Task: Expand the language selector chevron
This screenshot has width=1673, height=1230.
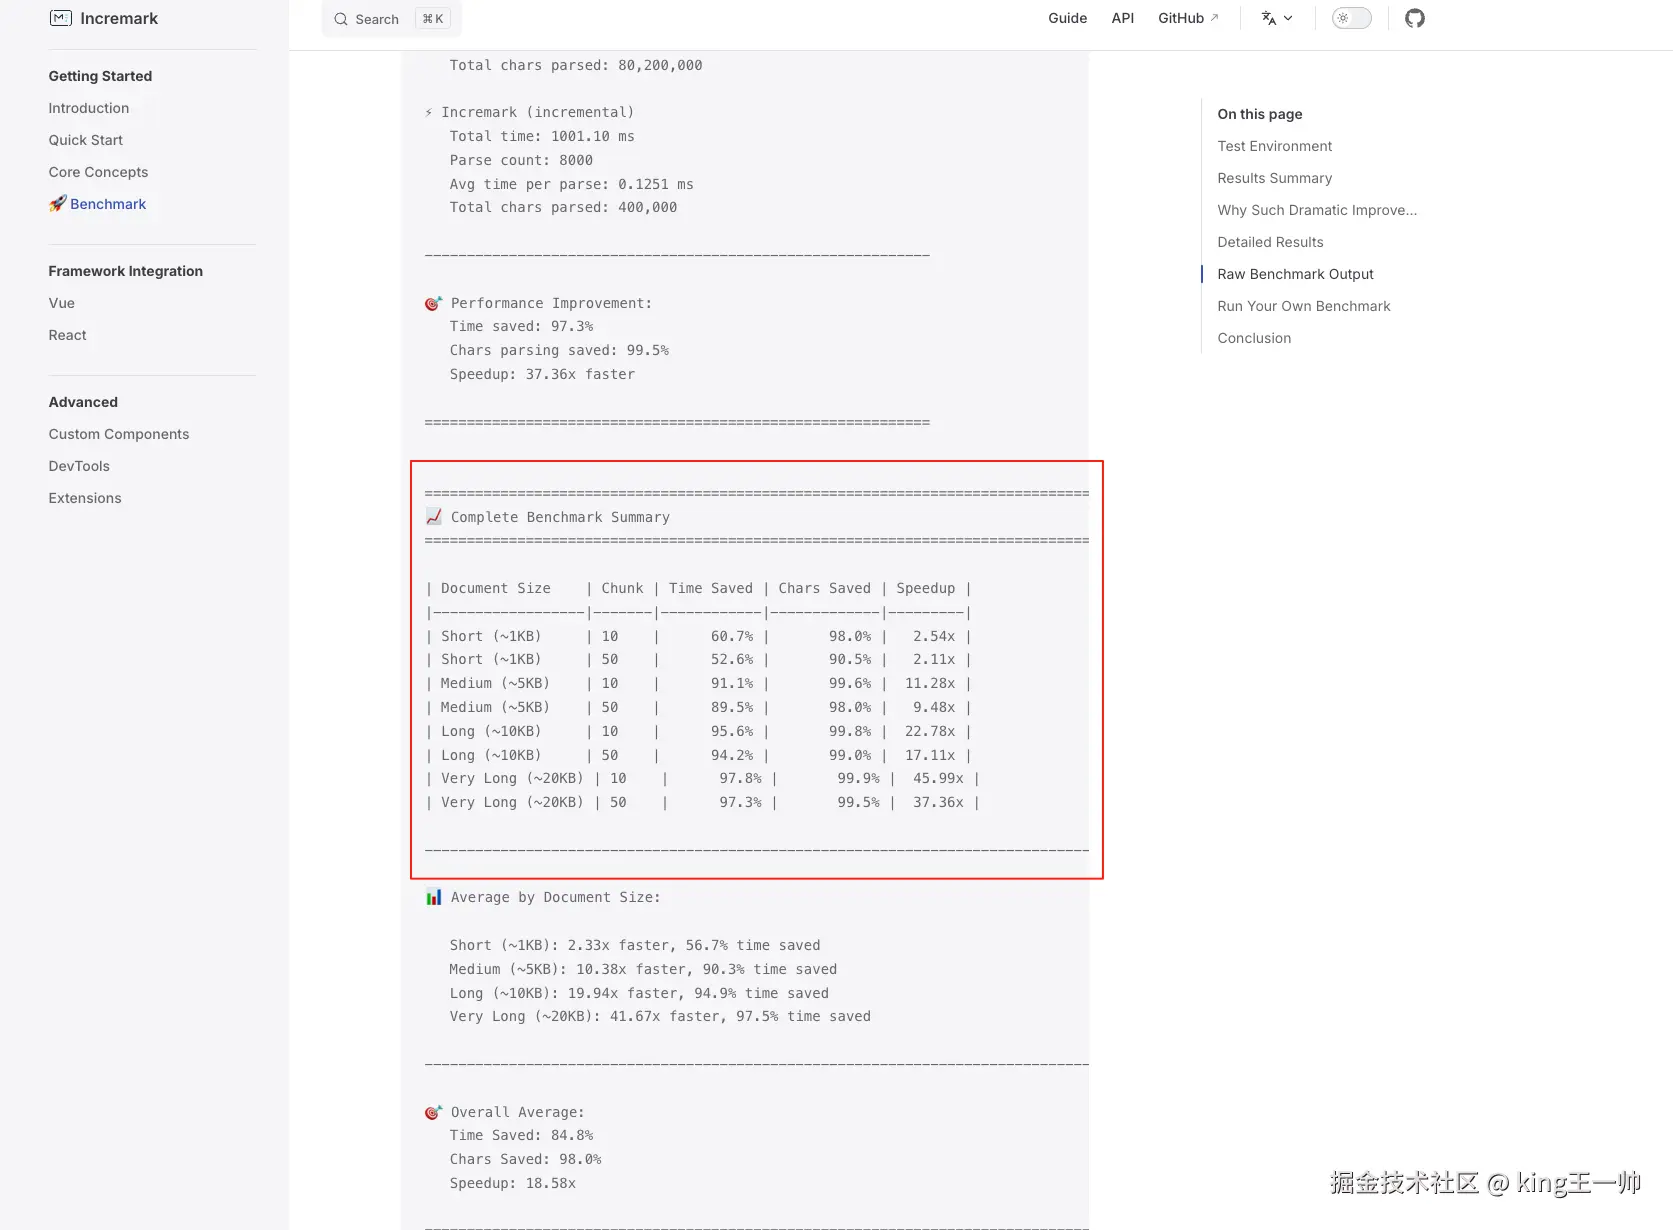Action: coord(1288,18)
